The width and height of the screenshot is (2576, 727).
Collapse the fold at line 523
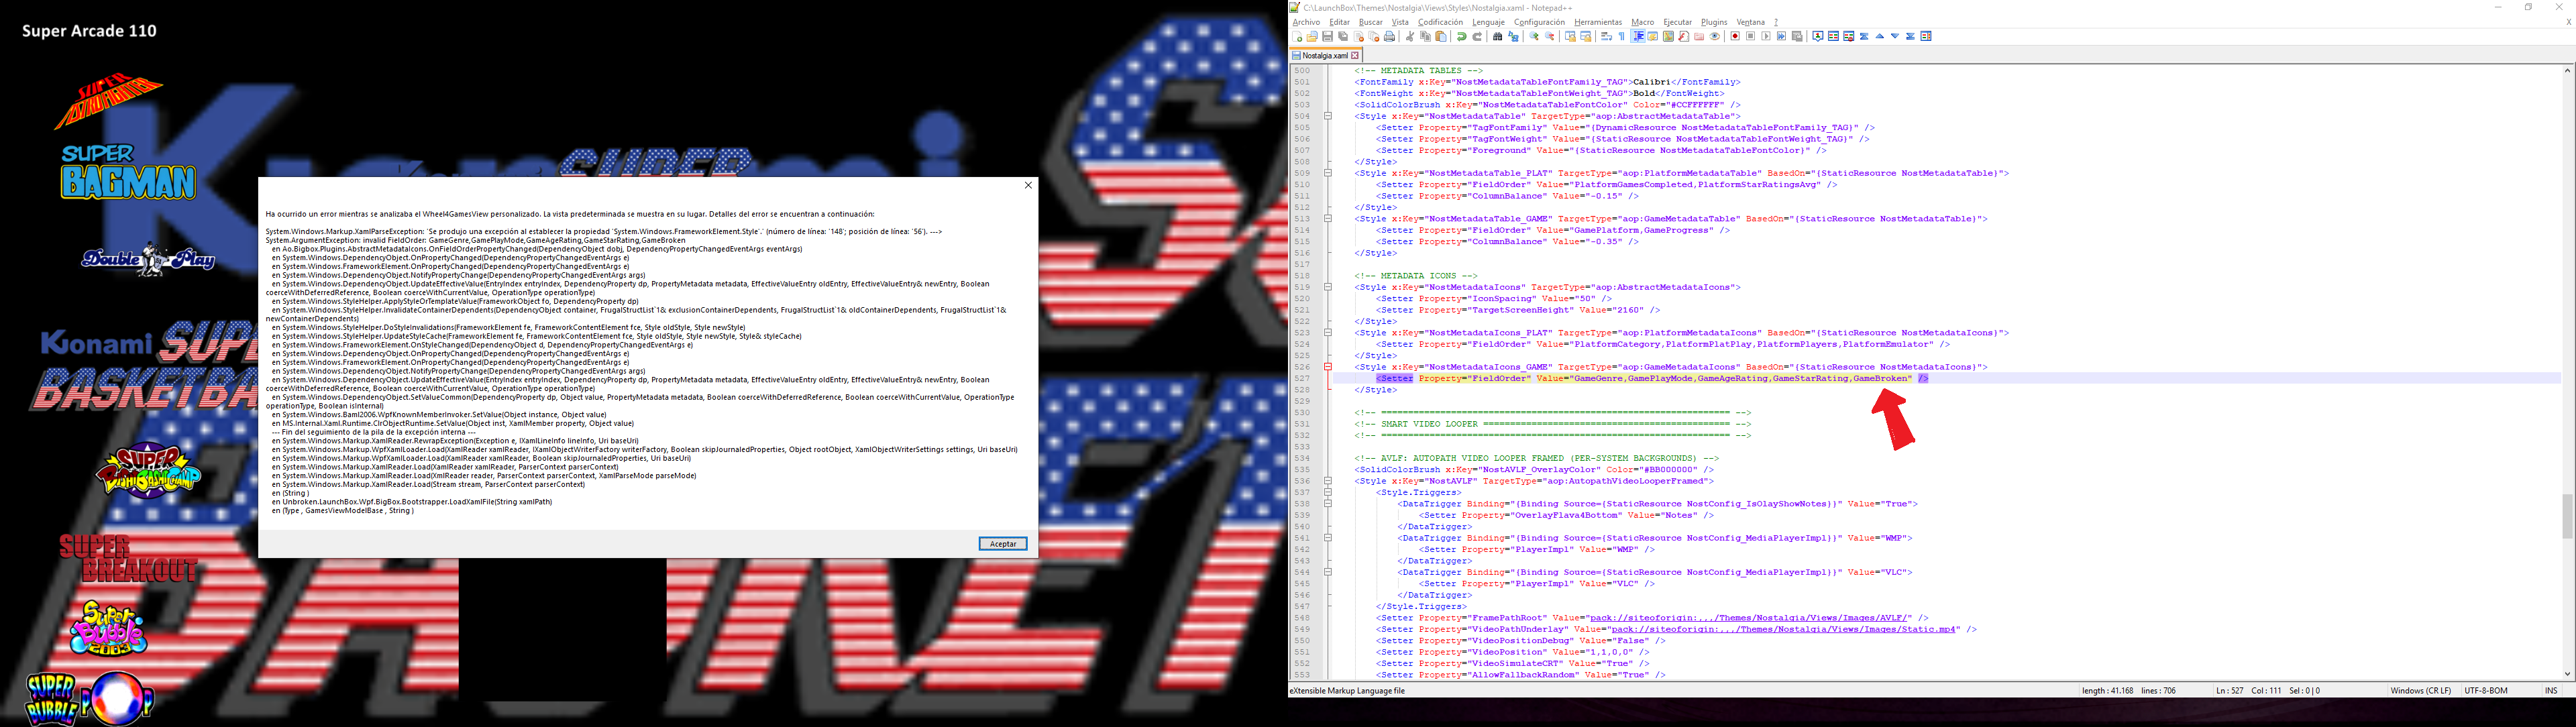click(1328, 333)
